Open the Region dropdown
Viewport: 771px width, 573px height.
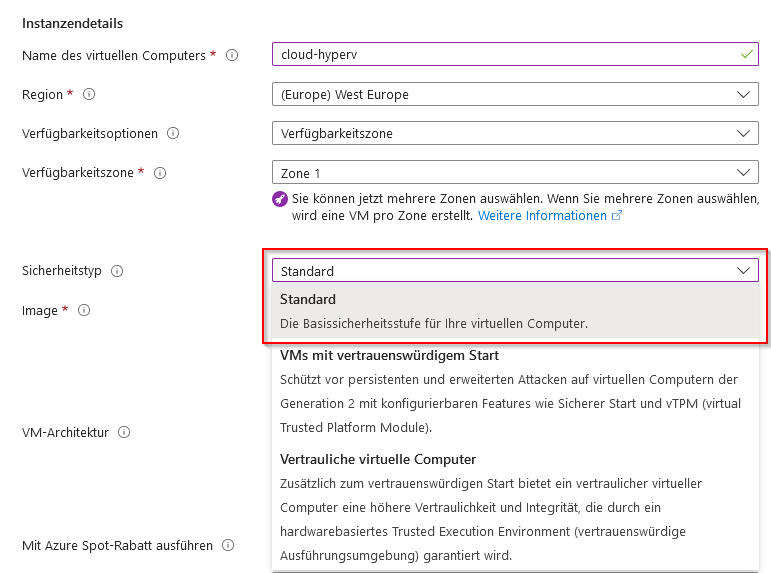(515, 94)
